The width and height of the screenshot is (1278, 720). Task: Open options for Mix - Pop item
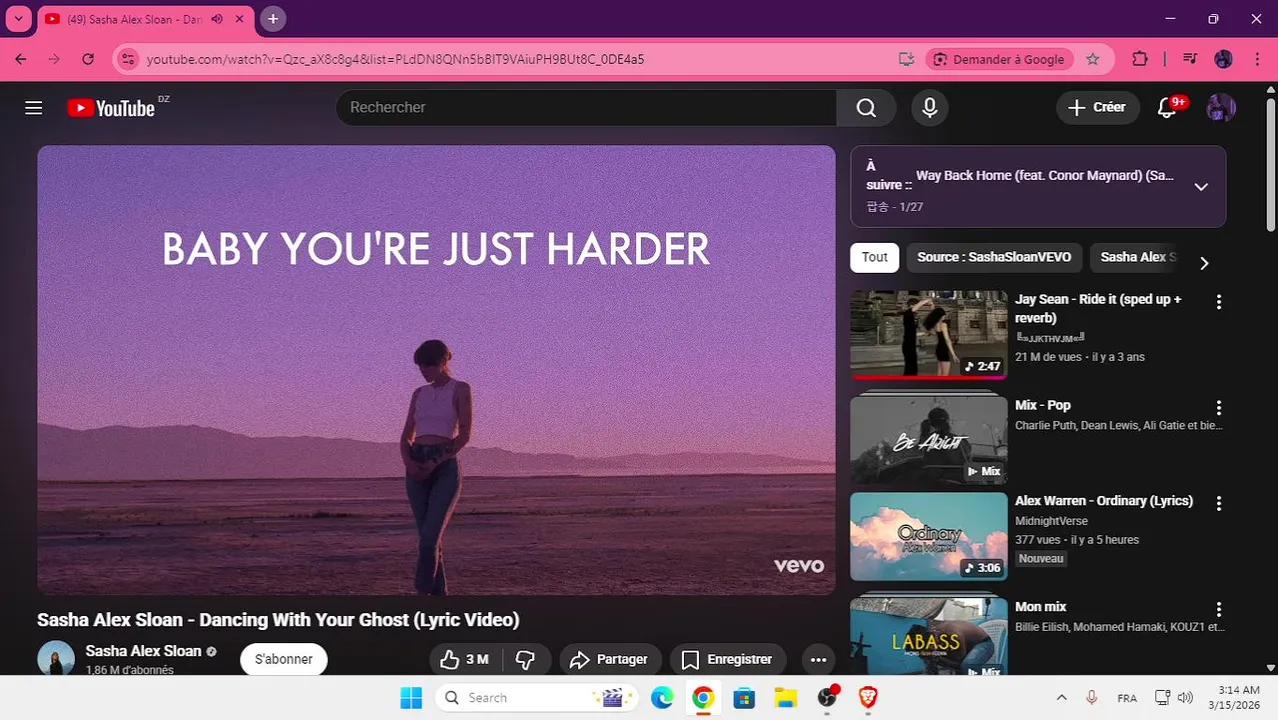(1218, 408)
